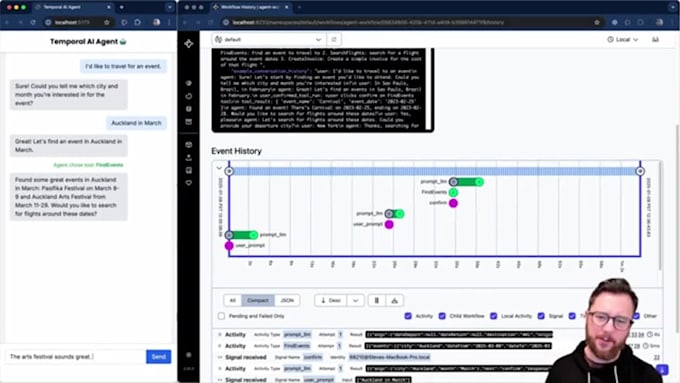Open the Archive box sidebar icon
This screenshot has width=680, height=383.
coord(189,122)
